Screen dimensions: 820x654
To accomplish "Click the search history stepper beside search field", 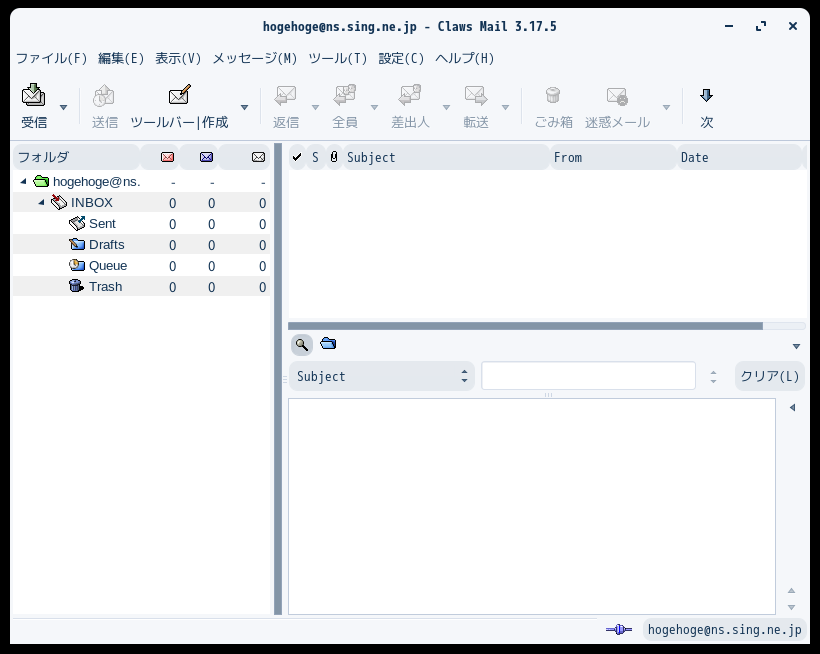I will point(713,376).
